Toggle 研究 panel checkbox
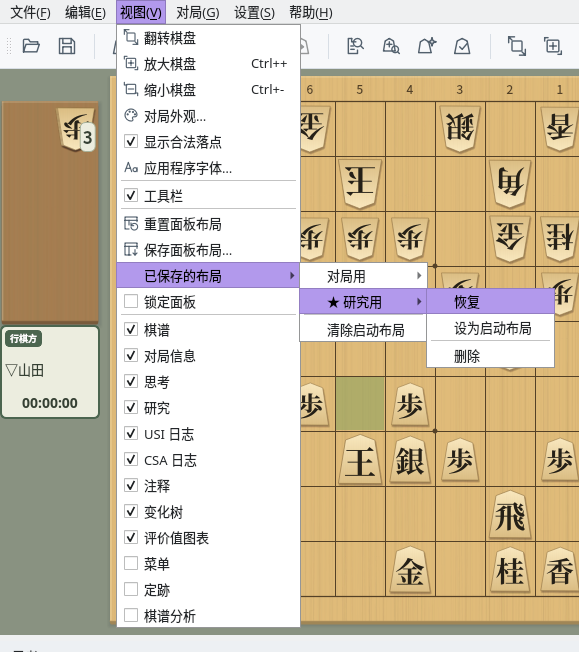The image size is (579, 652). (x=131, y=408)
